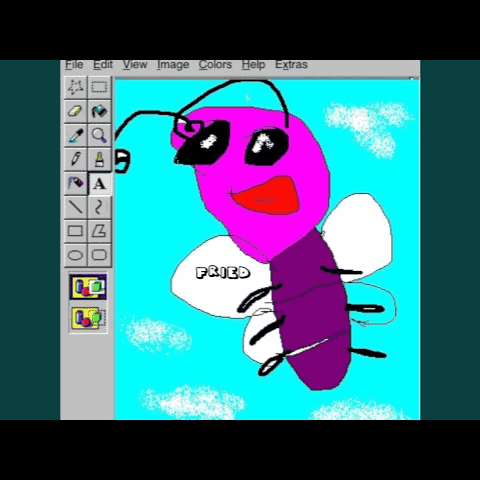This screenshot has height=480, width=480.
Task: Activate the Magnifier tool
Action: pyautogui.click(x=99, y=135)
